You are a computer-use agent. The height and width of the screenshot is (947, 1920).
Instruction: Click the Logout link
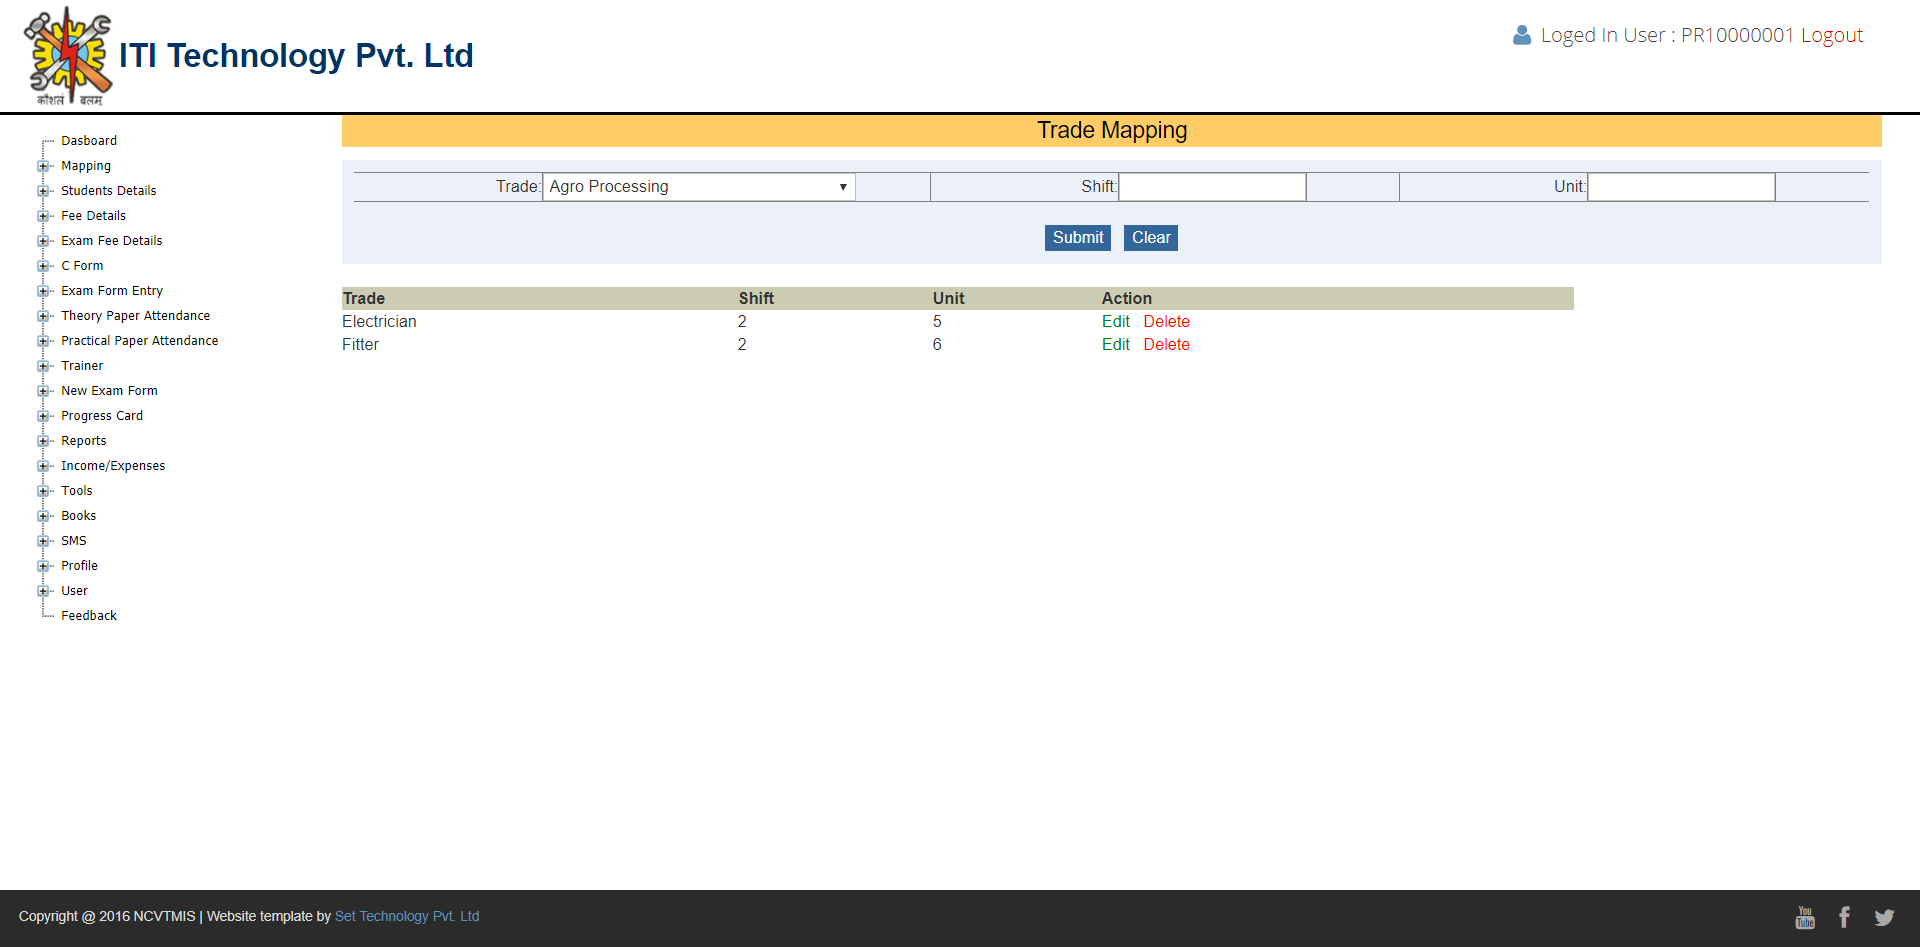coord(1831,36)
